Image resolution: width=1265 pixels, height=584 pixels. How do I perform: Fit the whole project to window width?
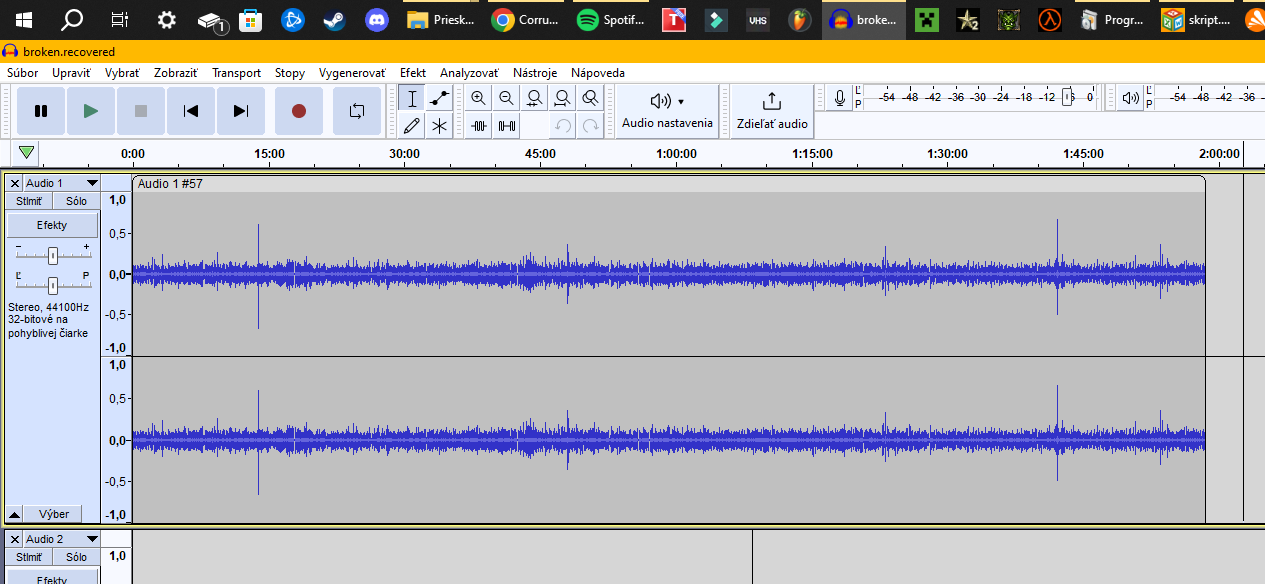point(563,98)
